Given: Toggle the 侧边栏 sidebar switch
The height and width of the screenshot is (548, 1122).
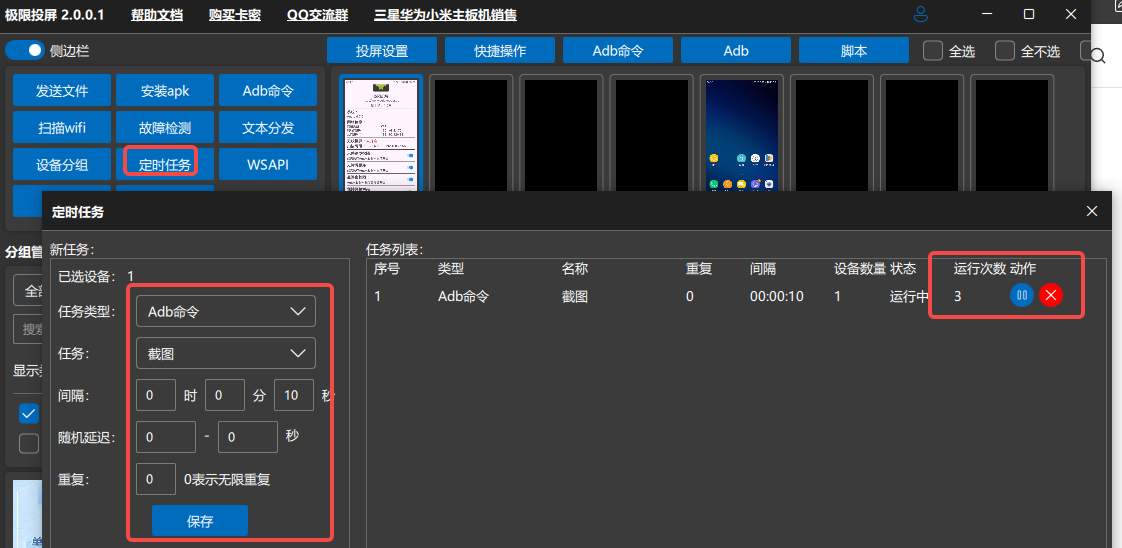Looking at the screenshot, I should pos(25,51).
